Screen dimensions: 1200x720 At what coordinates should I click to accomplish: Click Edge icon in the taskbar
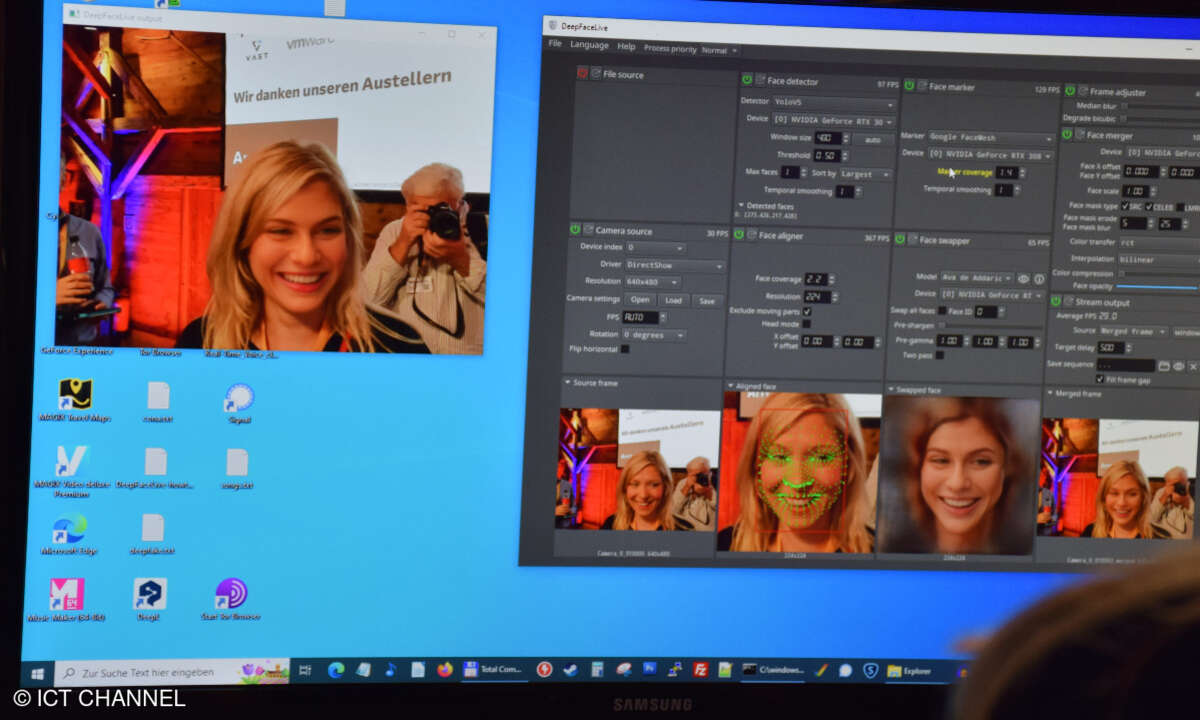(336, 669)
